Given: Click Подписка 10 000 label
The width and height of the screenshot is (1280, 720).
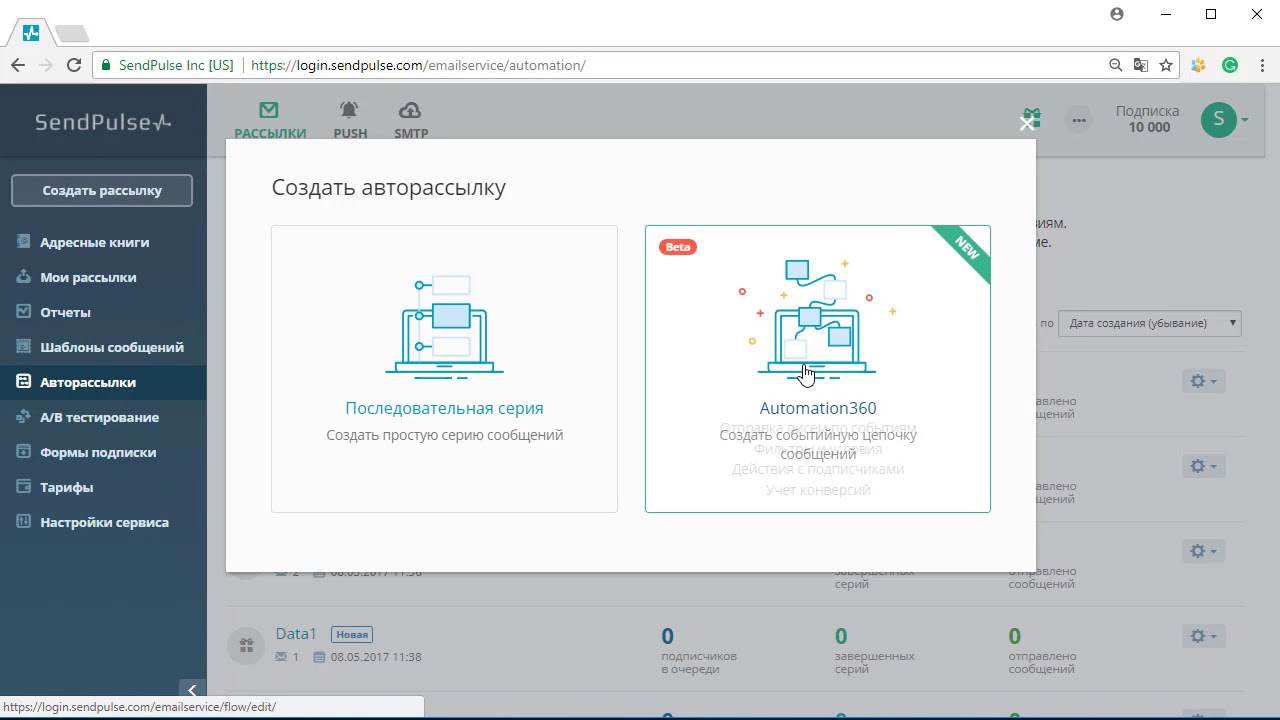Looking at the screenshot, I should coord(1148,119).
